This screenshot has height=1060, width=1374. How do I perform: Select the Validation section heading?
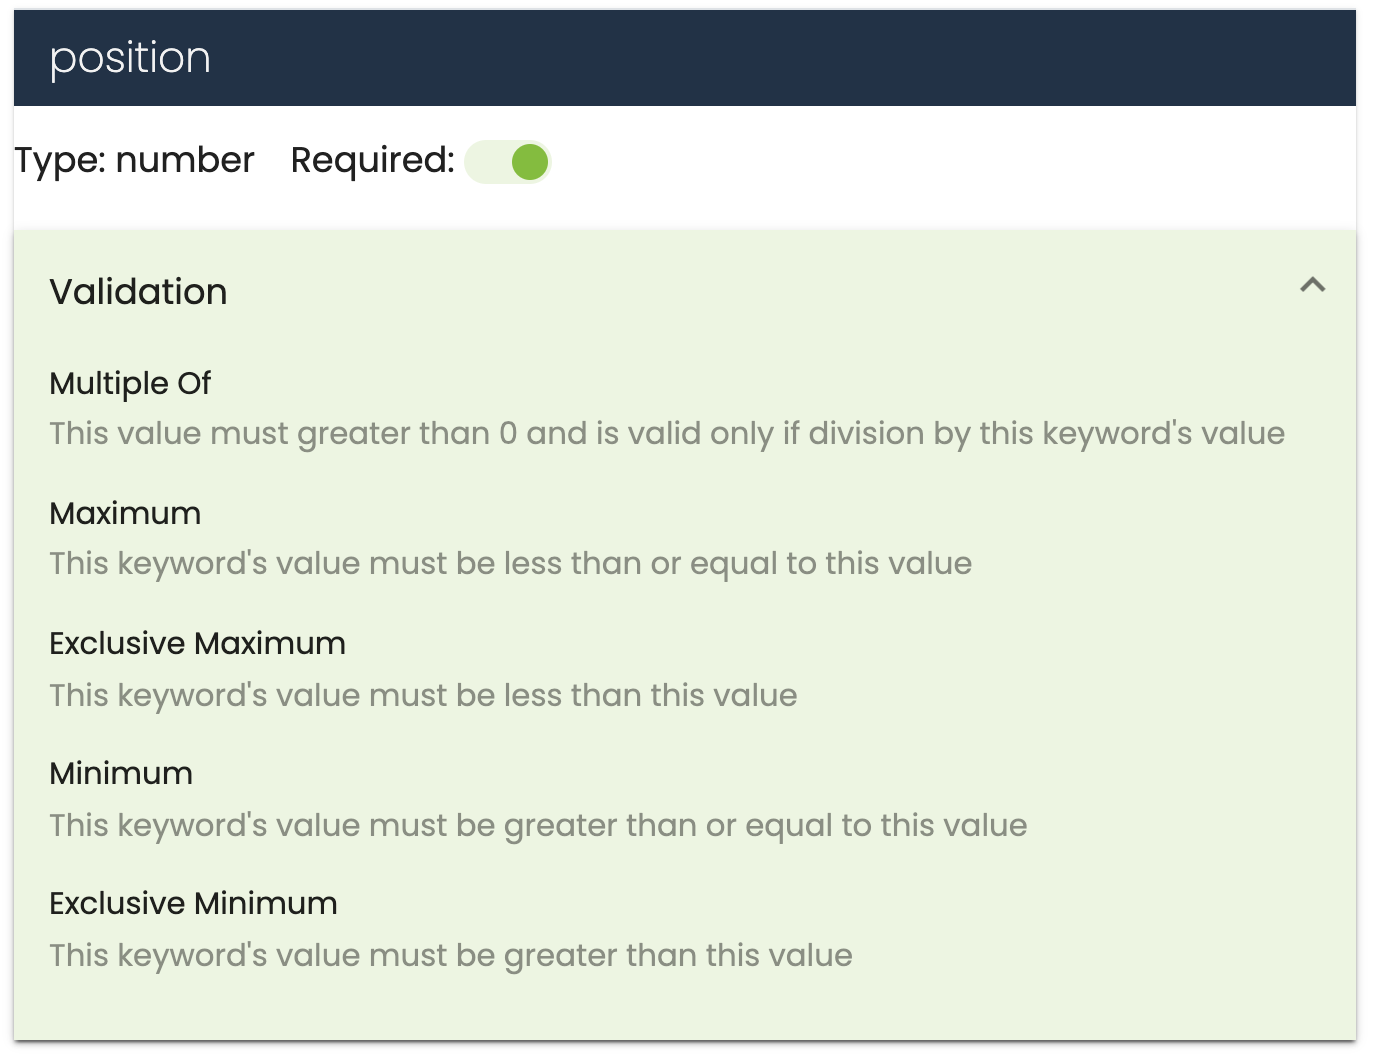tap(137, 291)
